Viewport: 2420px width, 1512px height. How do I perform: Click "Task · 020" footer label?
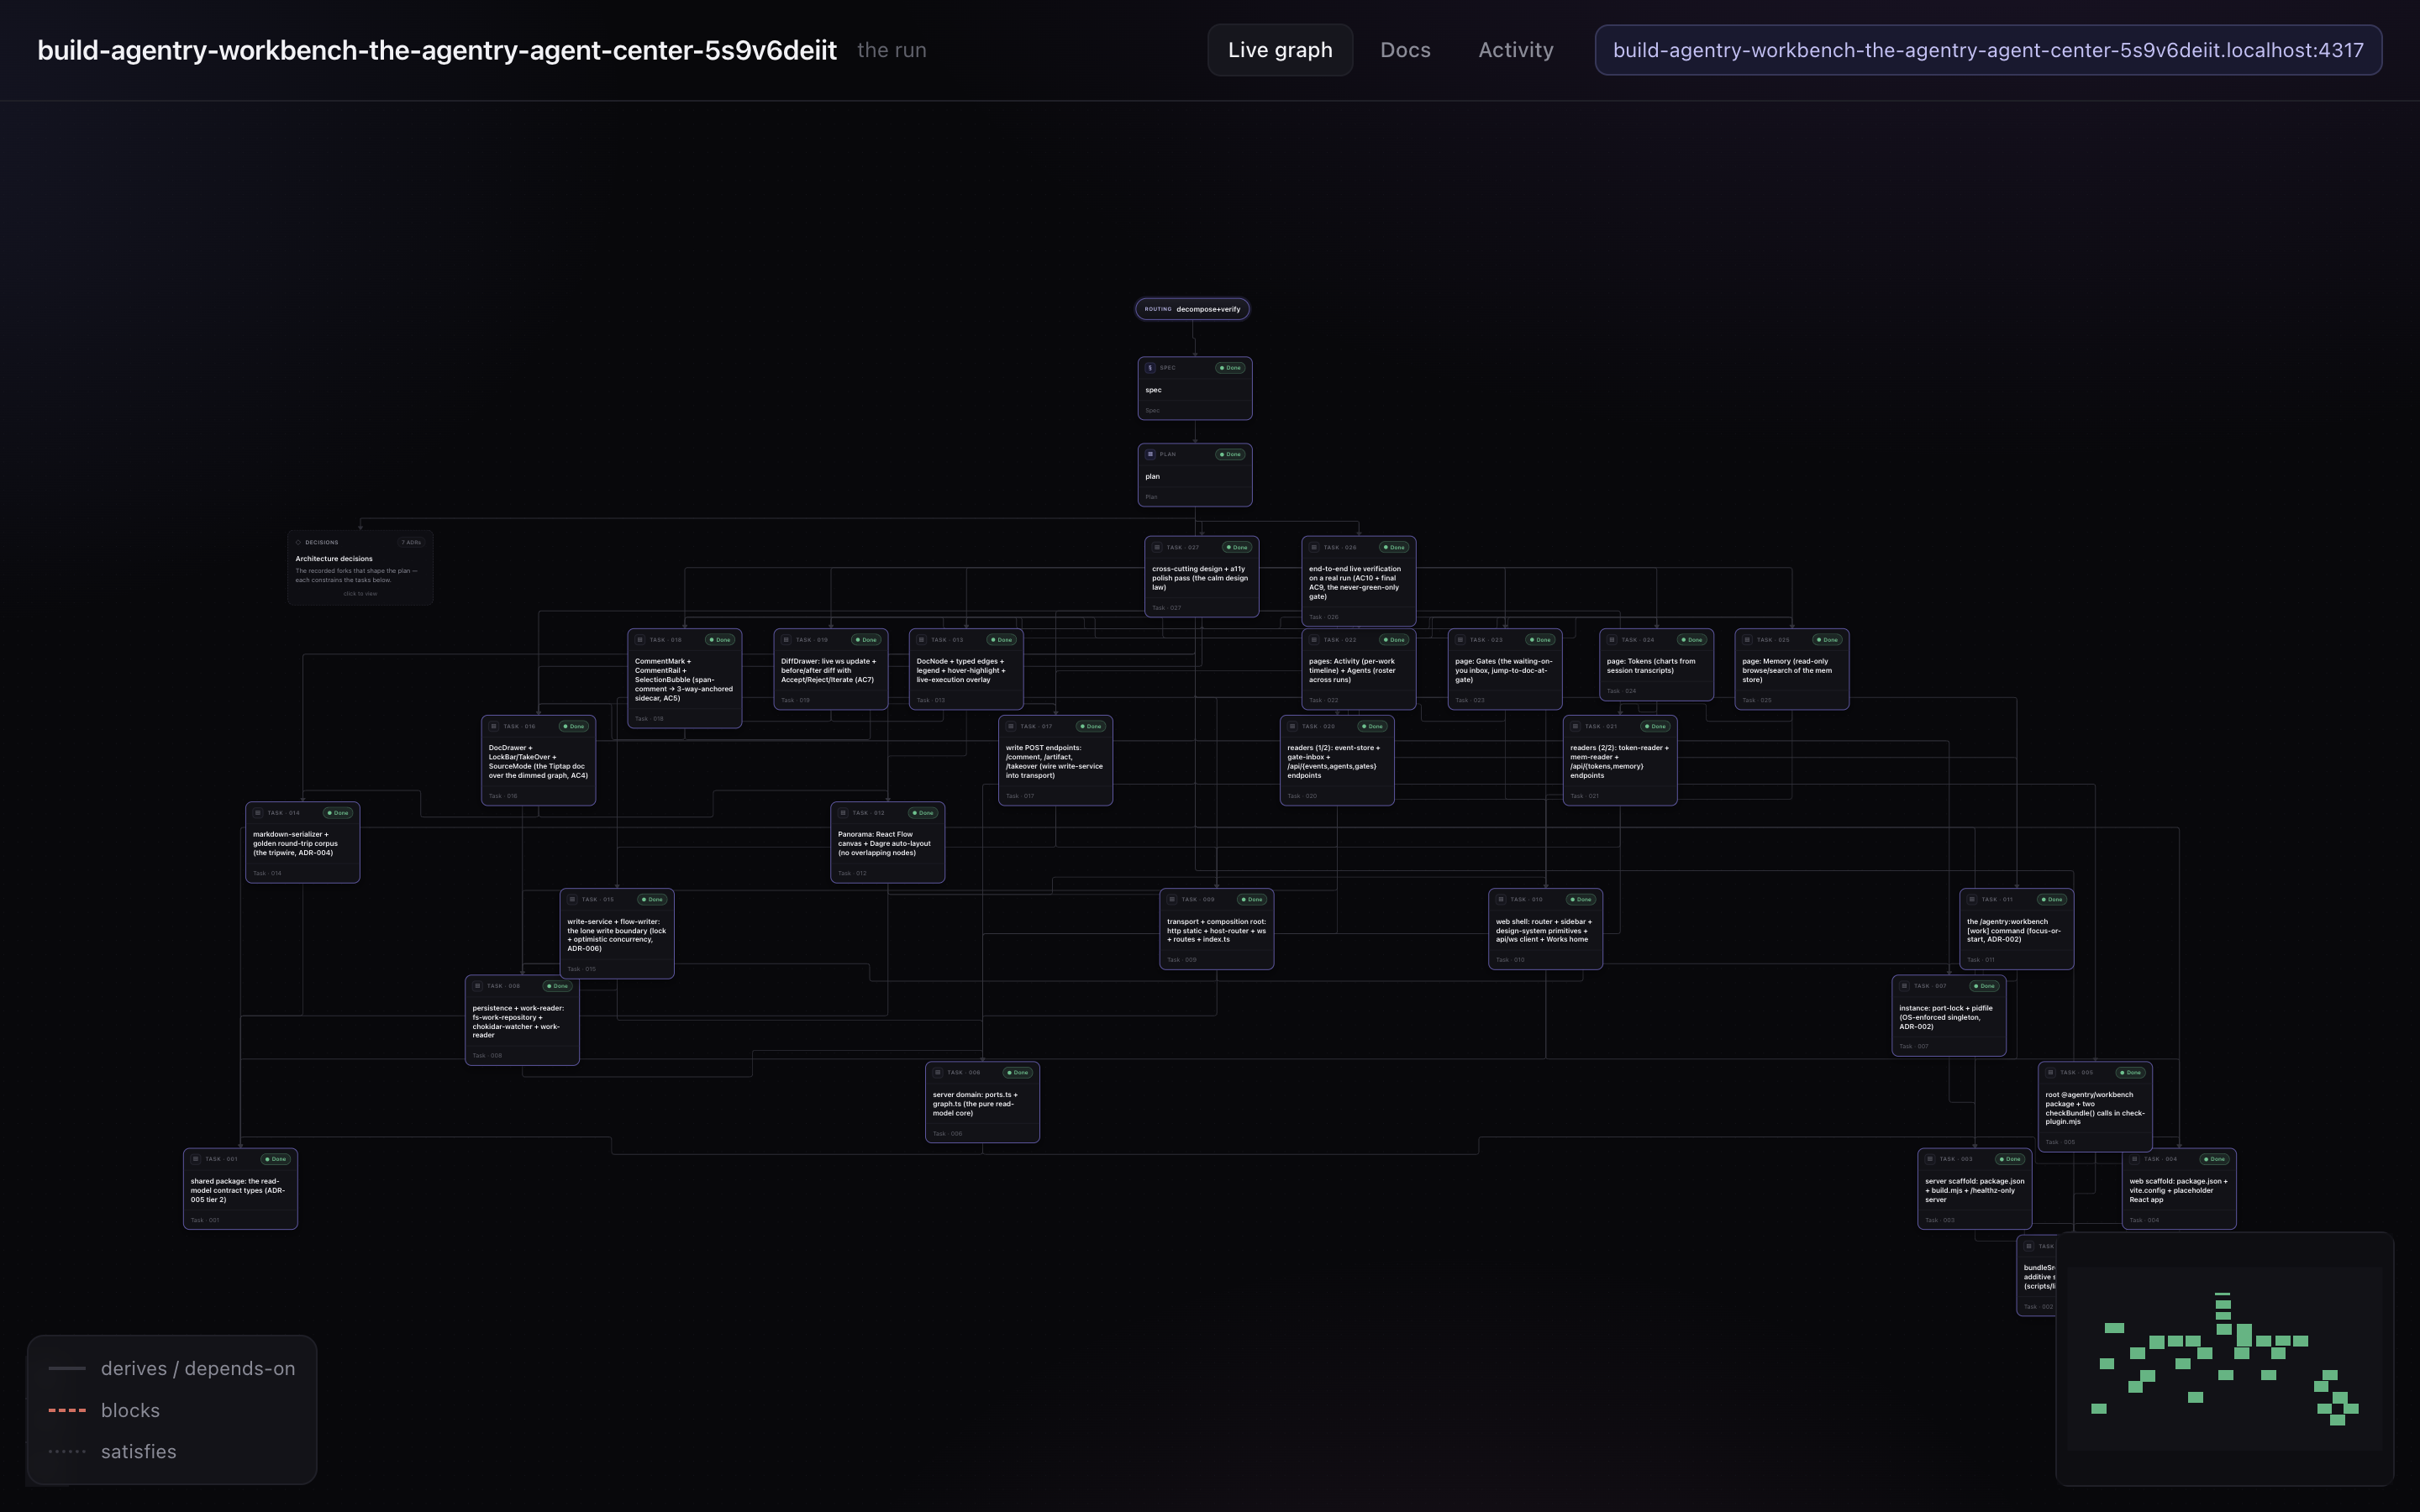(x=1302, y=796)
